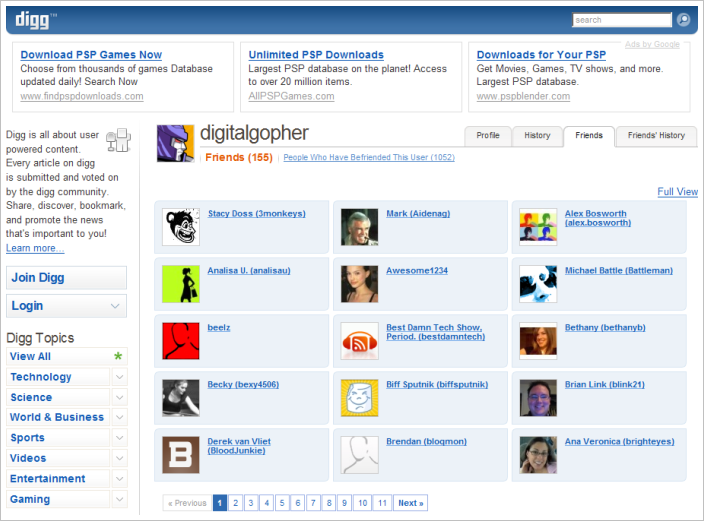Switch to Full View link
The width and height of the screenshot is (704, 521).
[678, 192]
